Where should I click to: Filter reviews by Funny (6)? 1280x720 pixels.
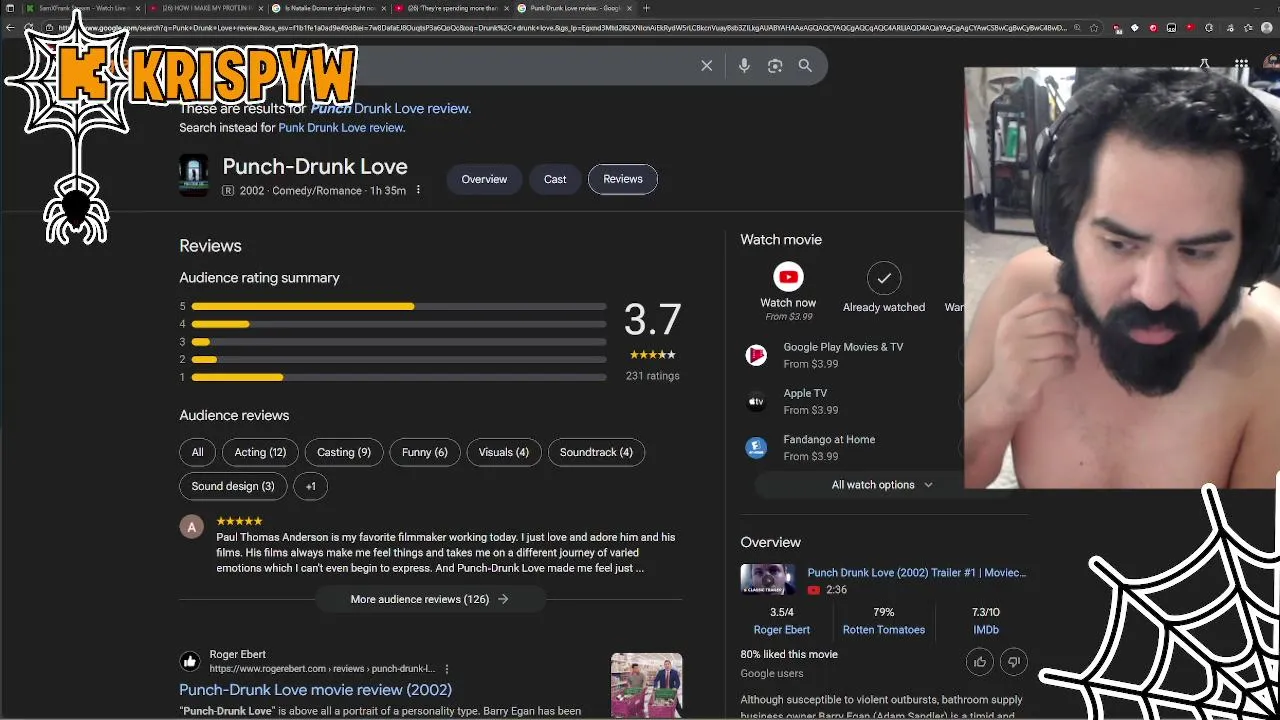point(425,452)
